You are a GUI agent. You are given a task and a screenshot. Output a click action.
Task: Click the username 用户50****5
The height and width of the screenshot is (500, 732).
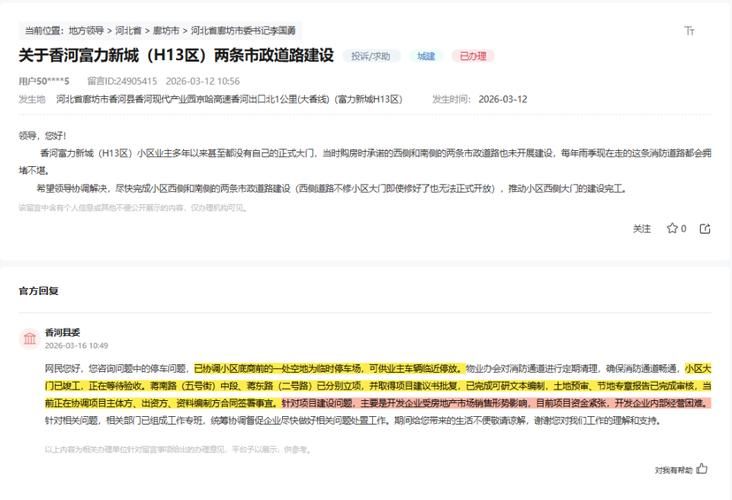[44, 81]
